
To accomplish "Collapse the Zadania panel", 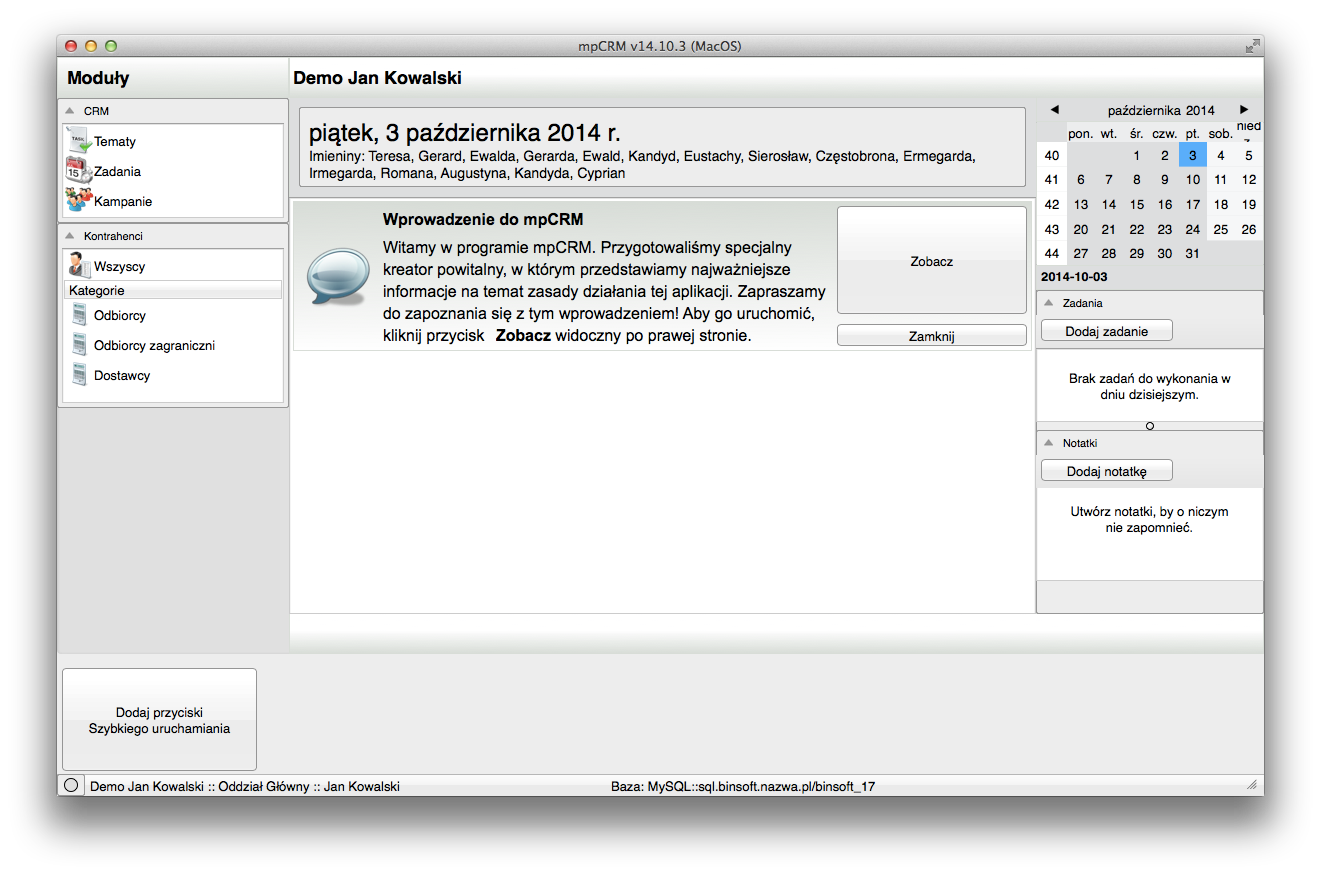I will tap(1049, 302).
